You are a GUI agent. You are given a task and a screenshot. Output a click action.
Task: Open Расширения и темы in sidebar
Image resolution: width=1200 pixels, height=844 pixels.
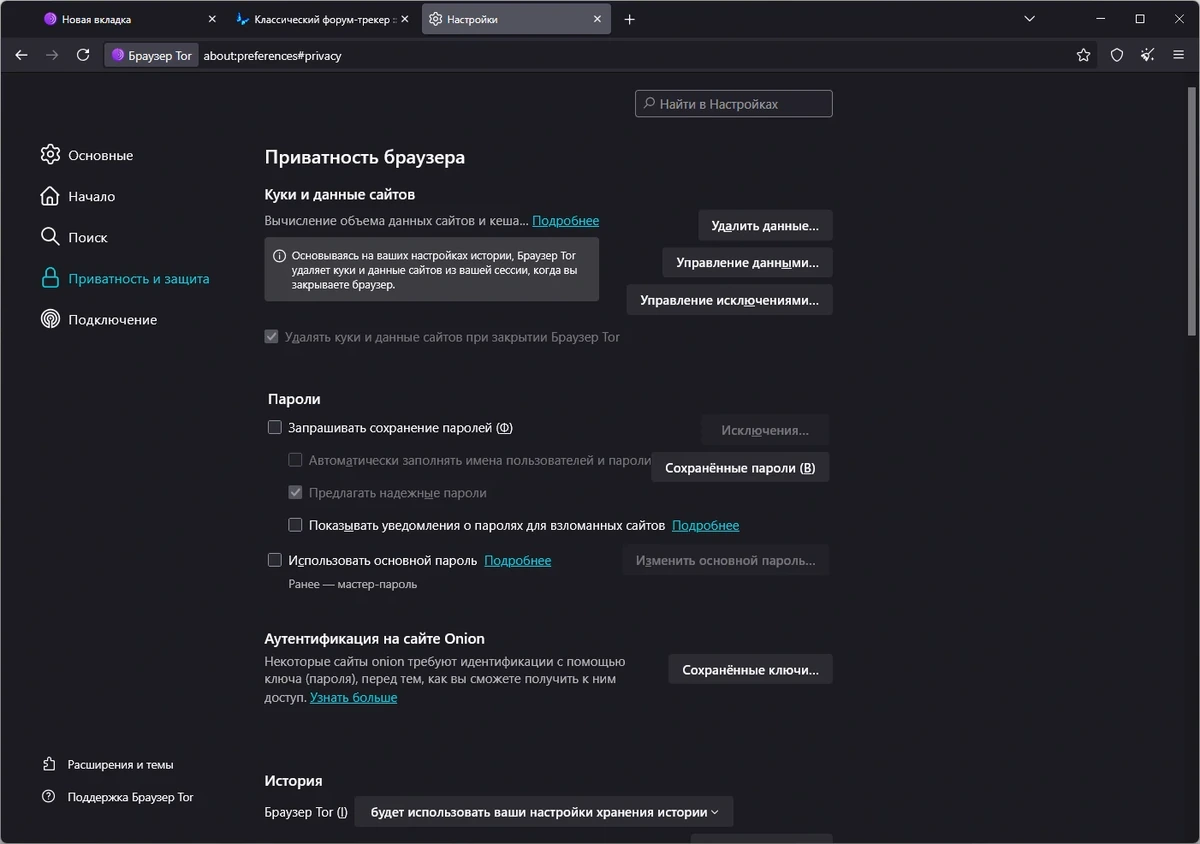(108, 764)
